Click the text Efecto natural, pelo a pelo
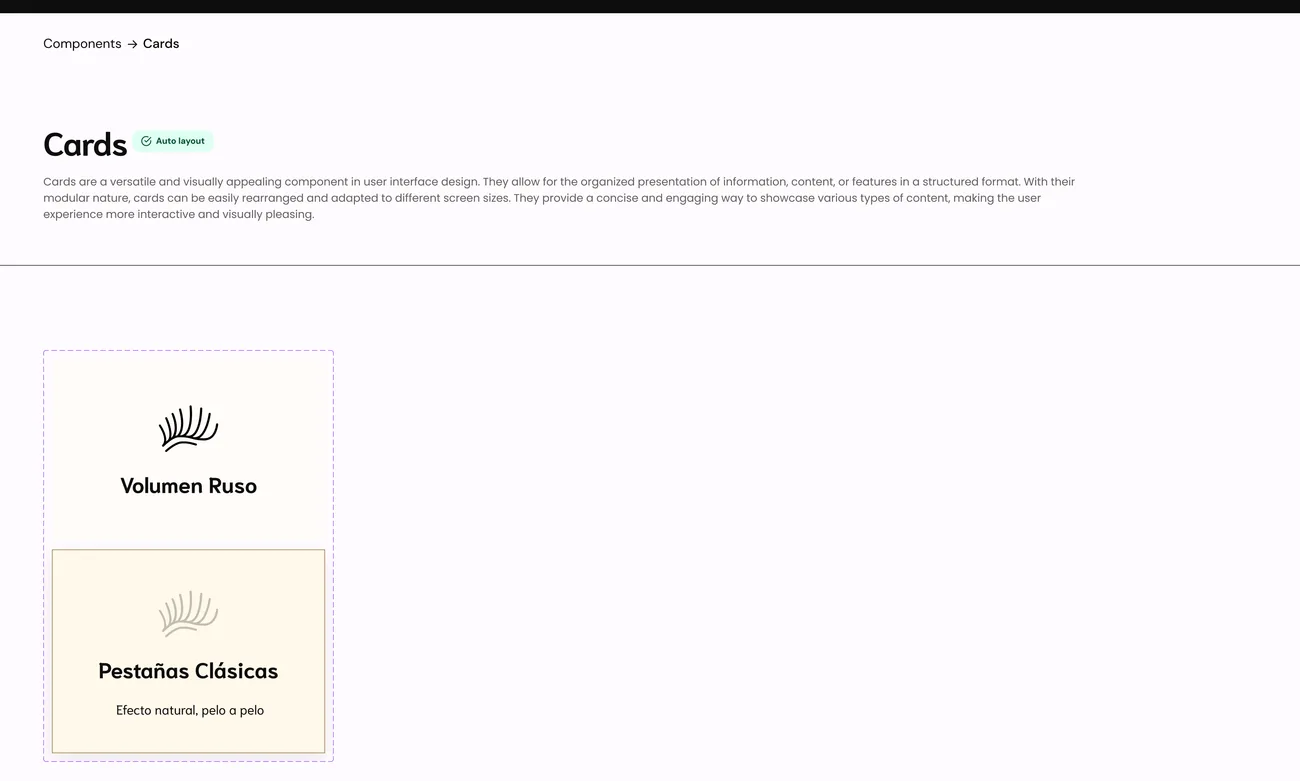Screen dimensions: 1300x781 click(x=190, y=711)
